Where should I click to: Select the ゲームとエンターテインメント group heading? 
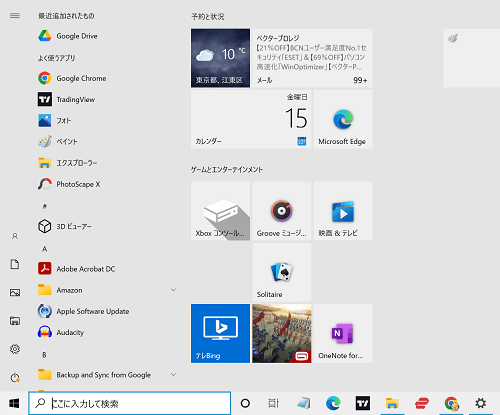click(x=227, y=170)
